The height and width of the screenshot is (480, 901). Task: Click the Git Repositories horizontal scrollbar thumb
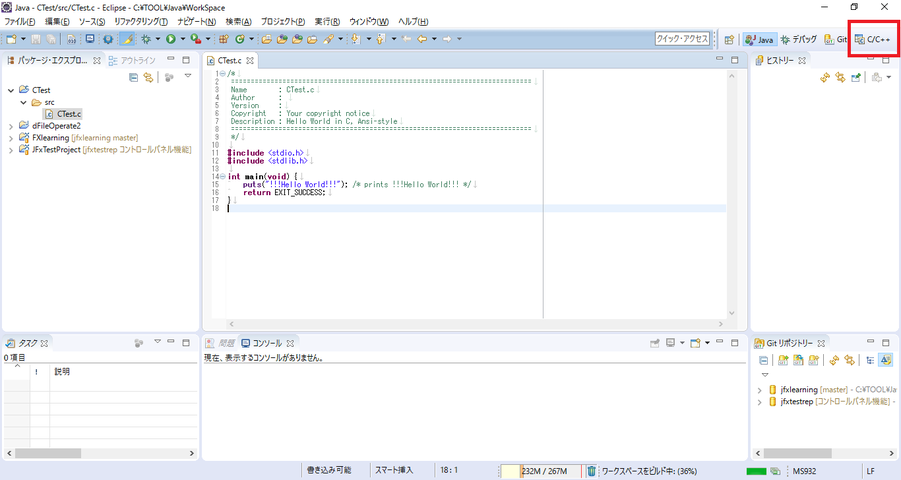coord(798,453)
